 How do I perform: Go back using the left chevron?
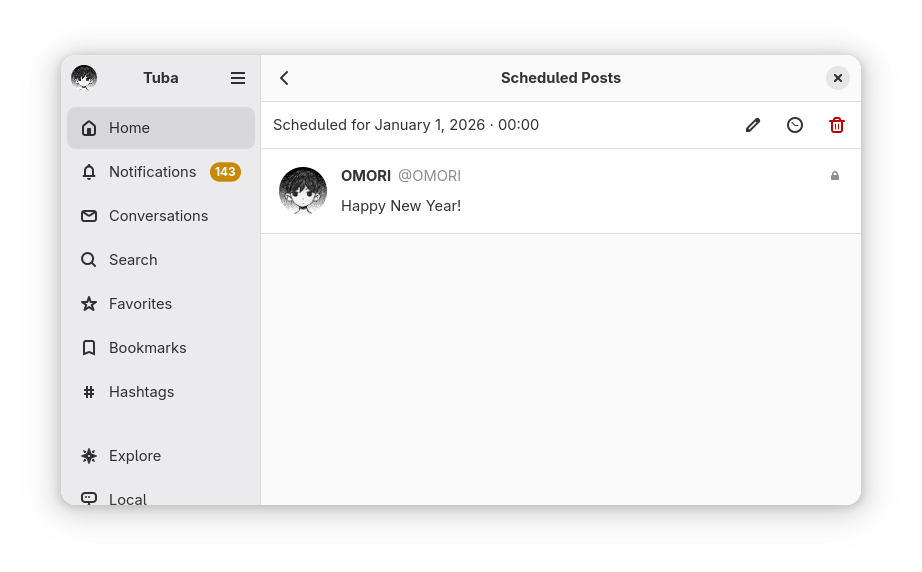coord(284,78)
